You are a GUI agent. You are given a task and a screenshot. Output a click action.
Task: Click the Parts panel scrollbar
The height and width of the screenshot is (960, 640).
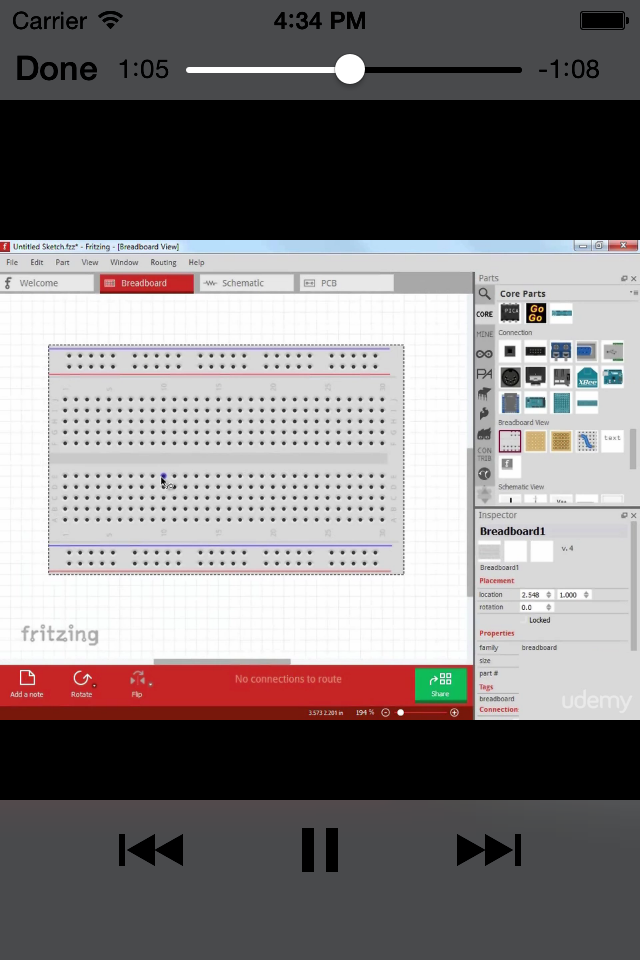point(633,449)
